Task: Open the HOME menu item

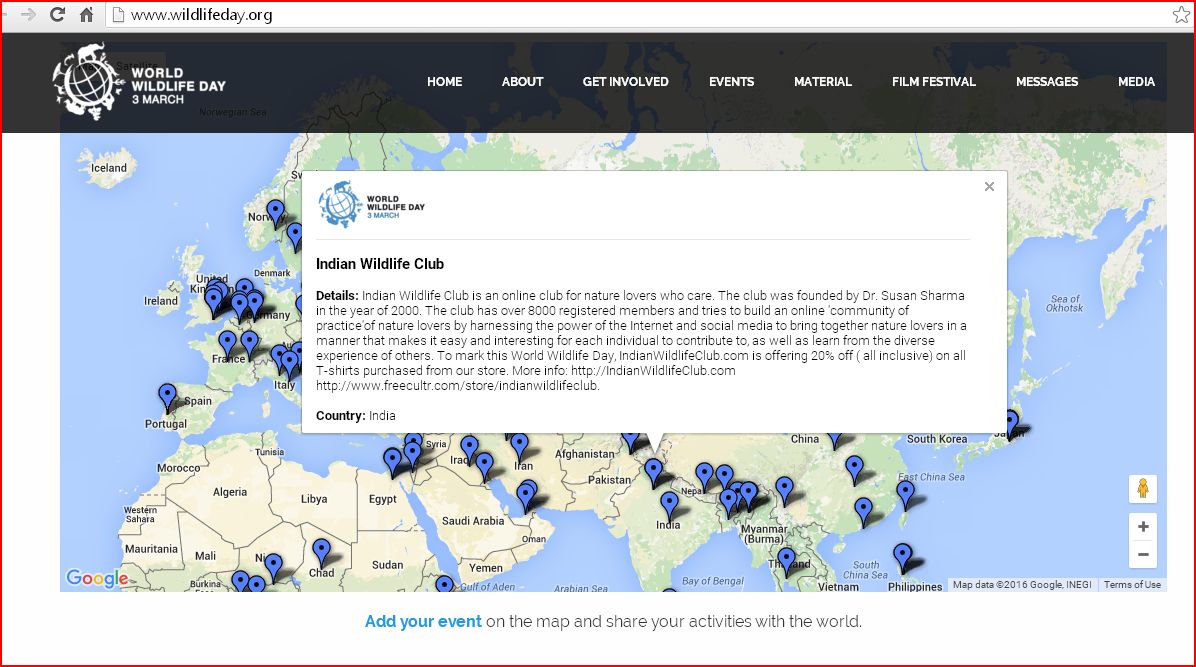Action: point(444,82)
